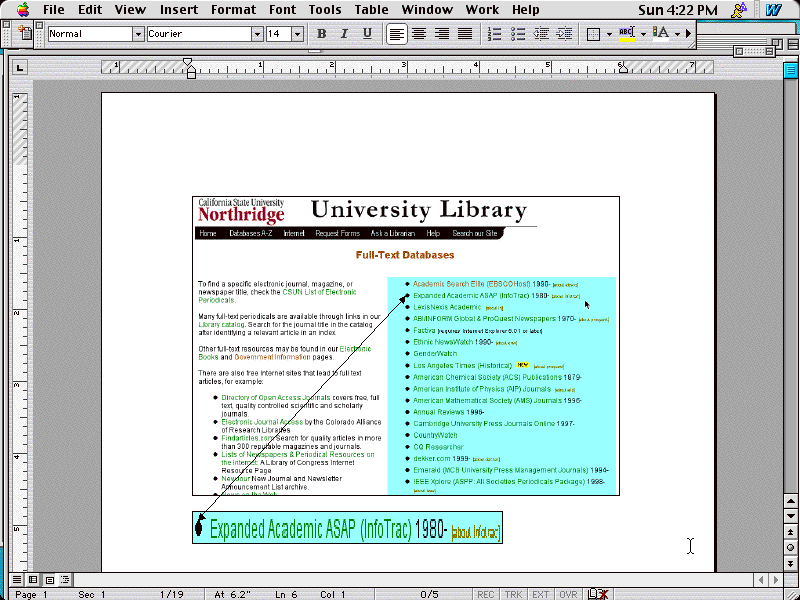Screen dimensions: 800x600
Task: Click the first line indent marker on ruler
Action: pyautogui.click(x=188, y=62)
